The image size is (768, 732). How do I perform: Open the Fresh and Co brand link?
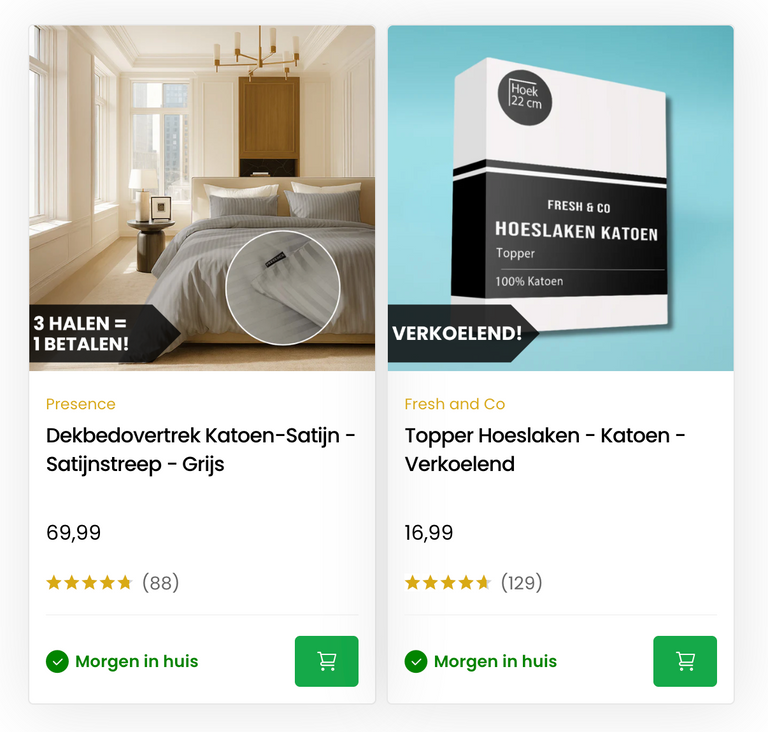click(455, 404)
